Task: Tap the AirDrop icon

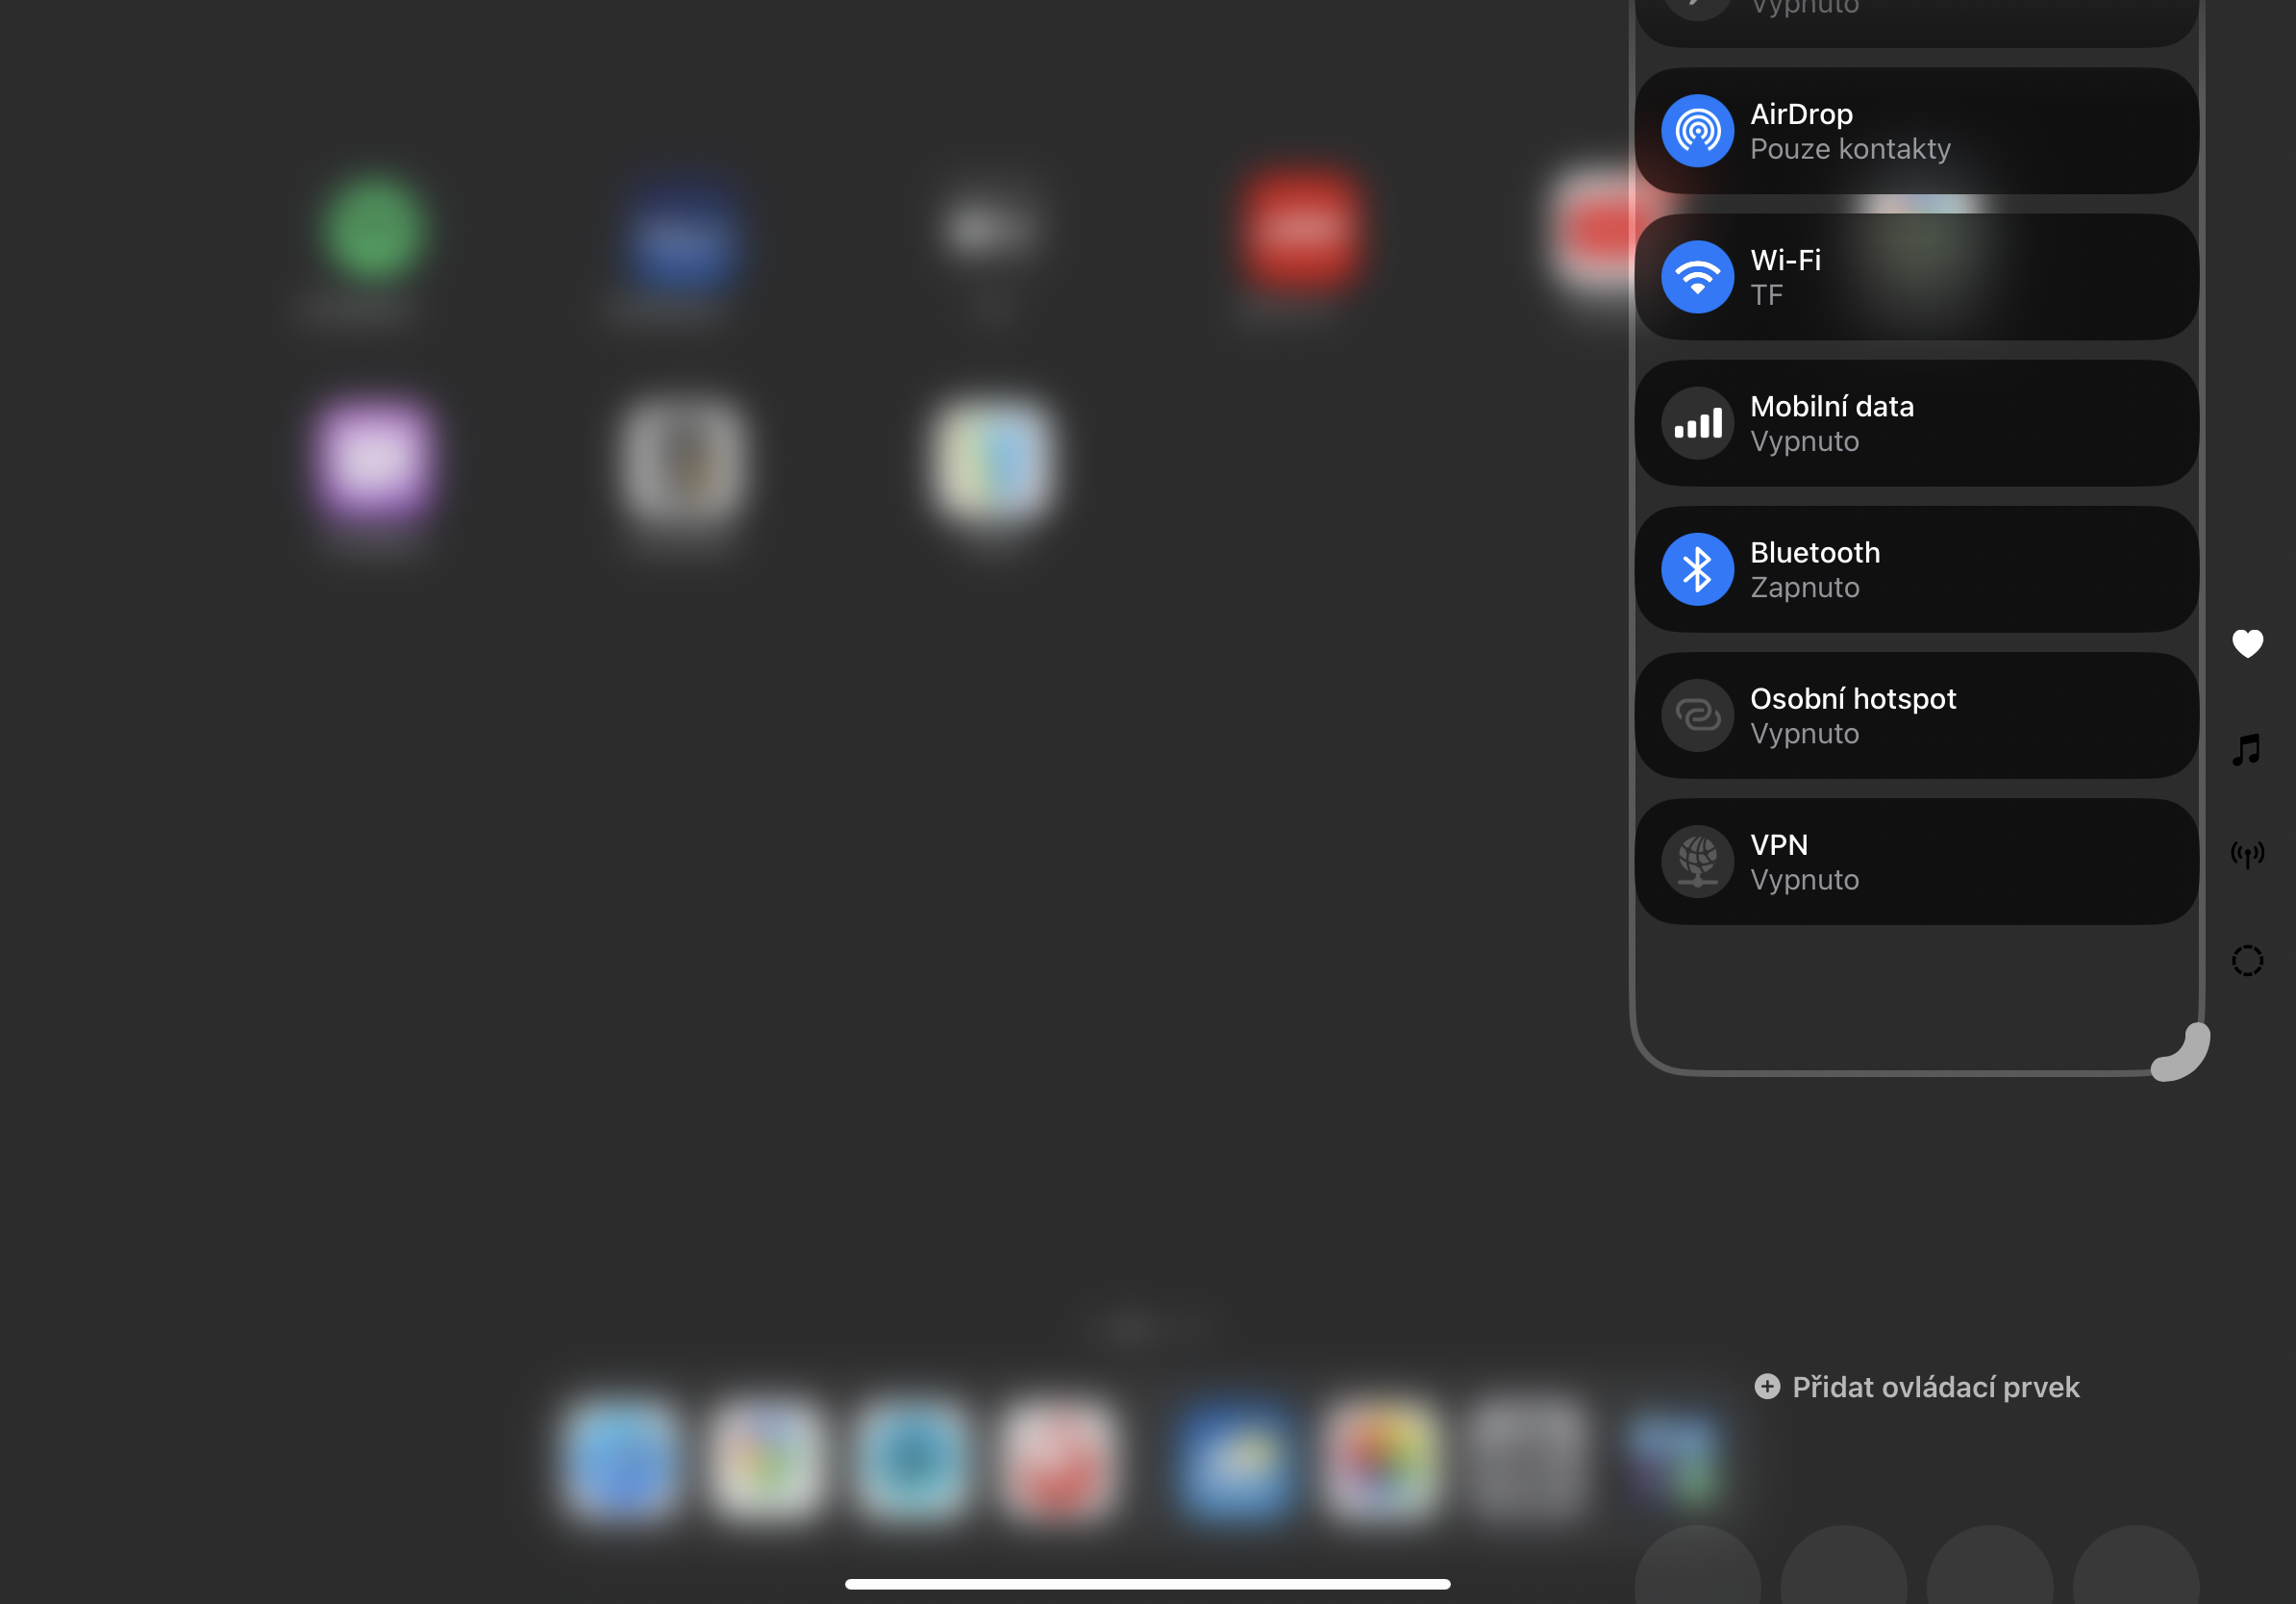Action: [1697, 130]
